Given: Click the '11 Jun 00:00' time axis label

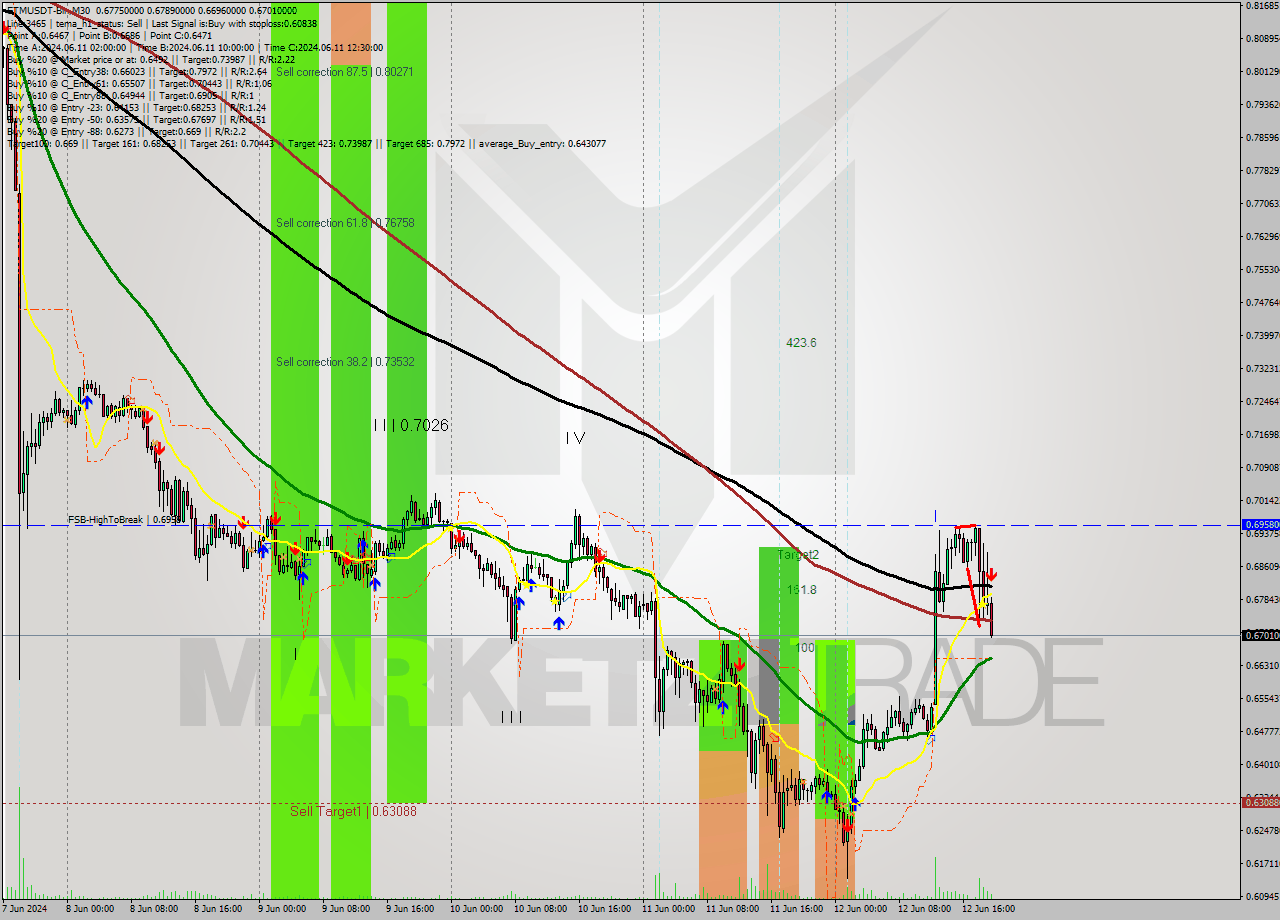Looking at the screenshot, I should pos(668,909).
